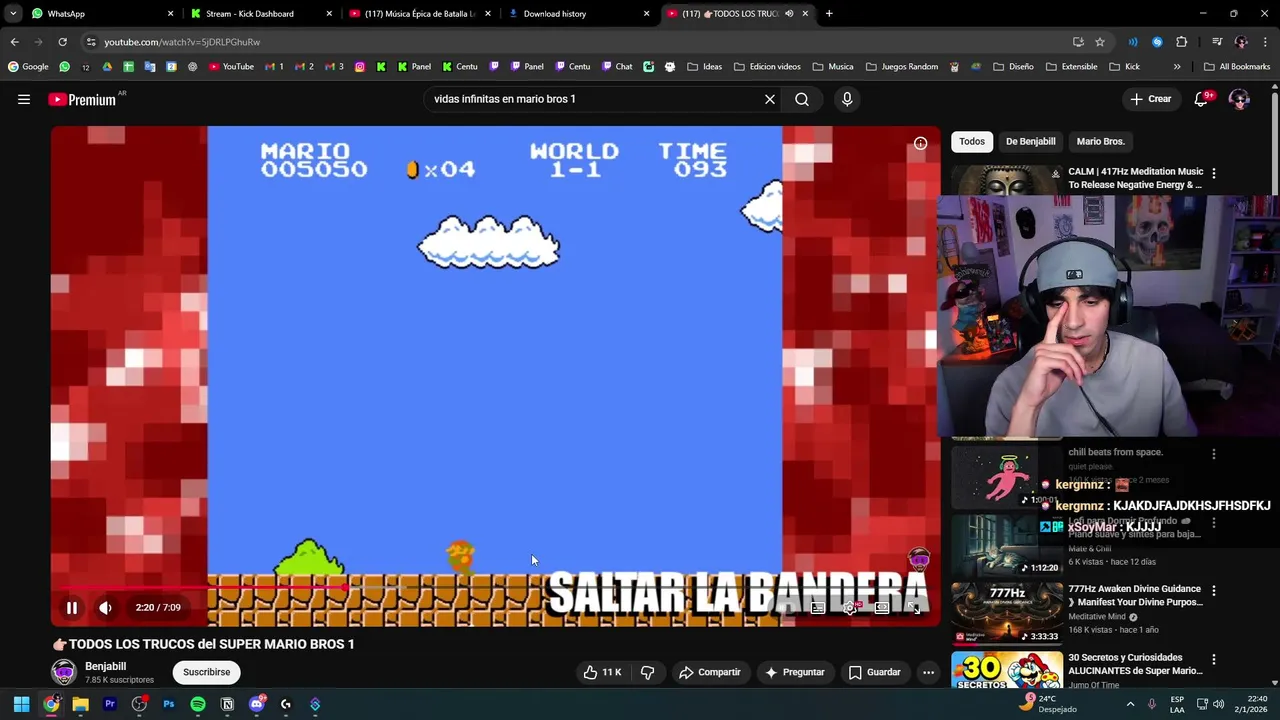Mute the YouTube player volume

[105, 607]
